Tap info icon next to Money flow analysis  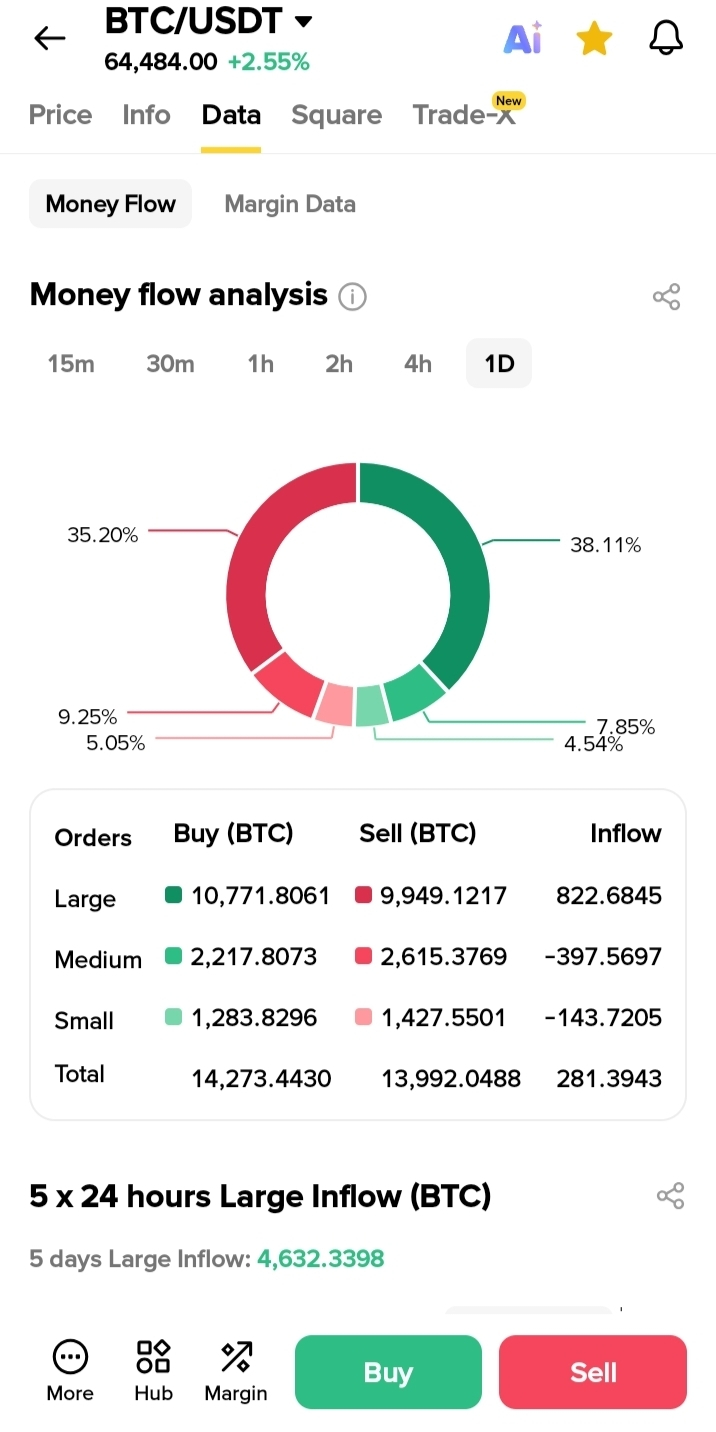coord(352,297)
